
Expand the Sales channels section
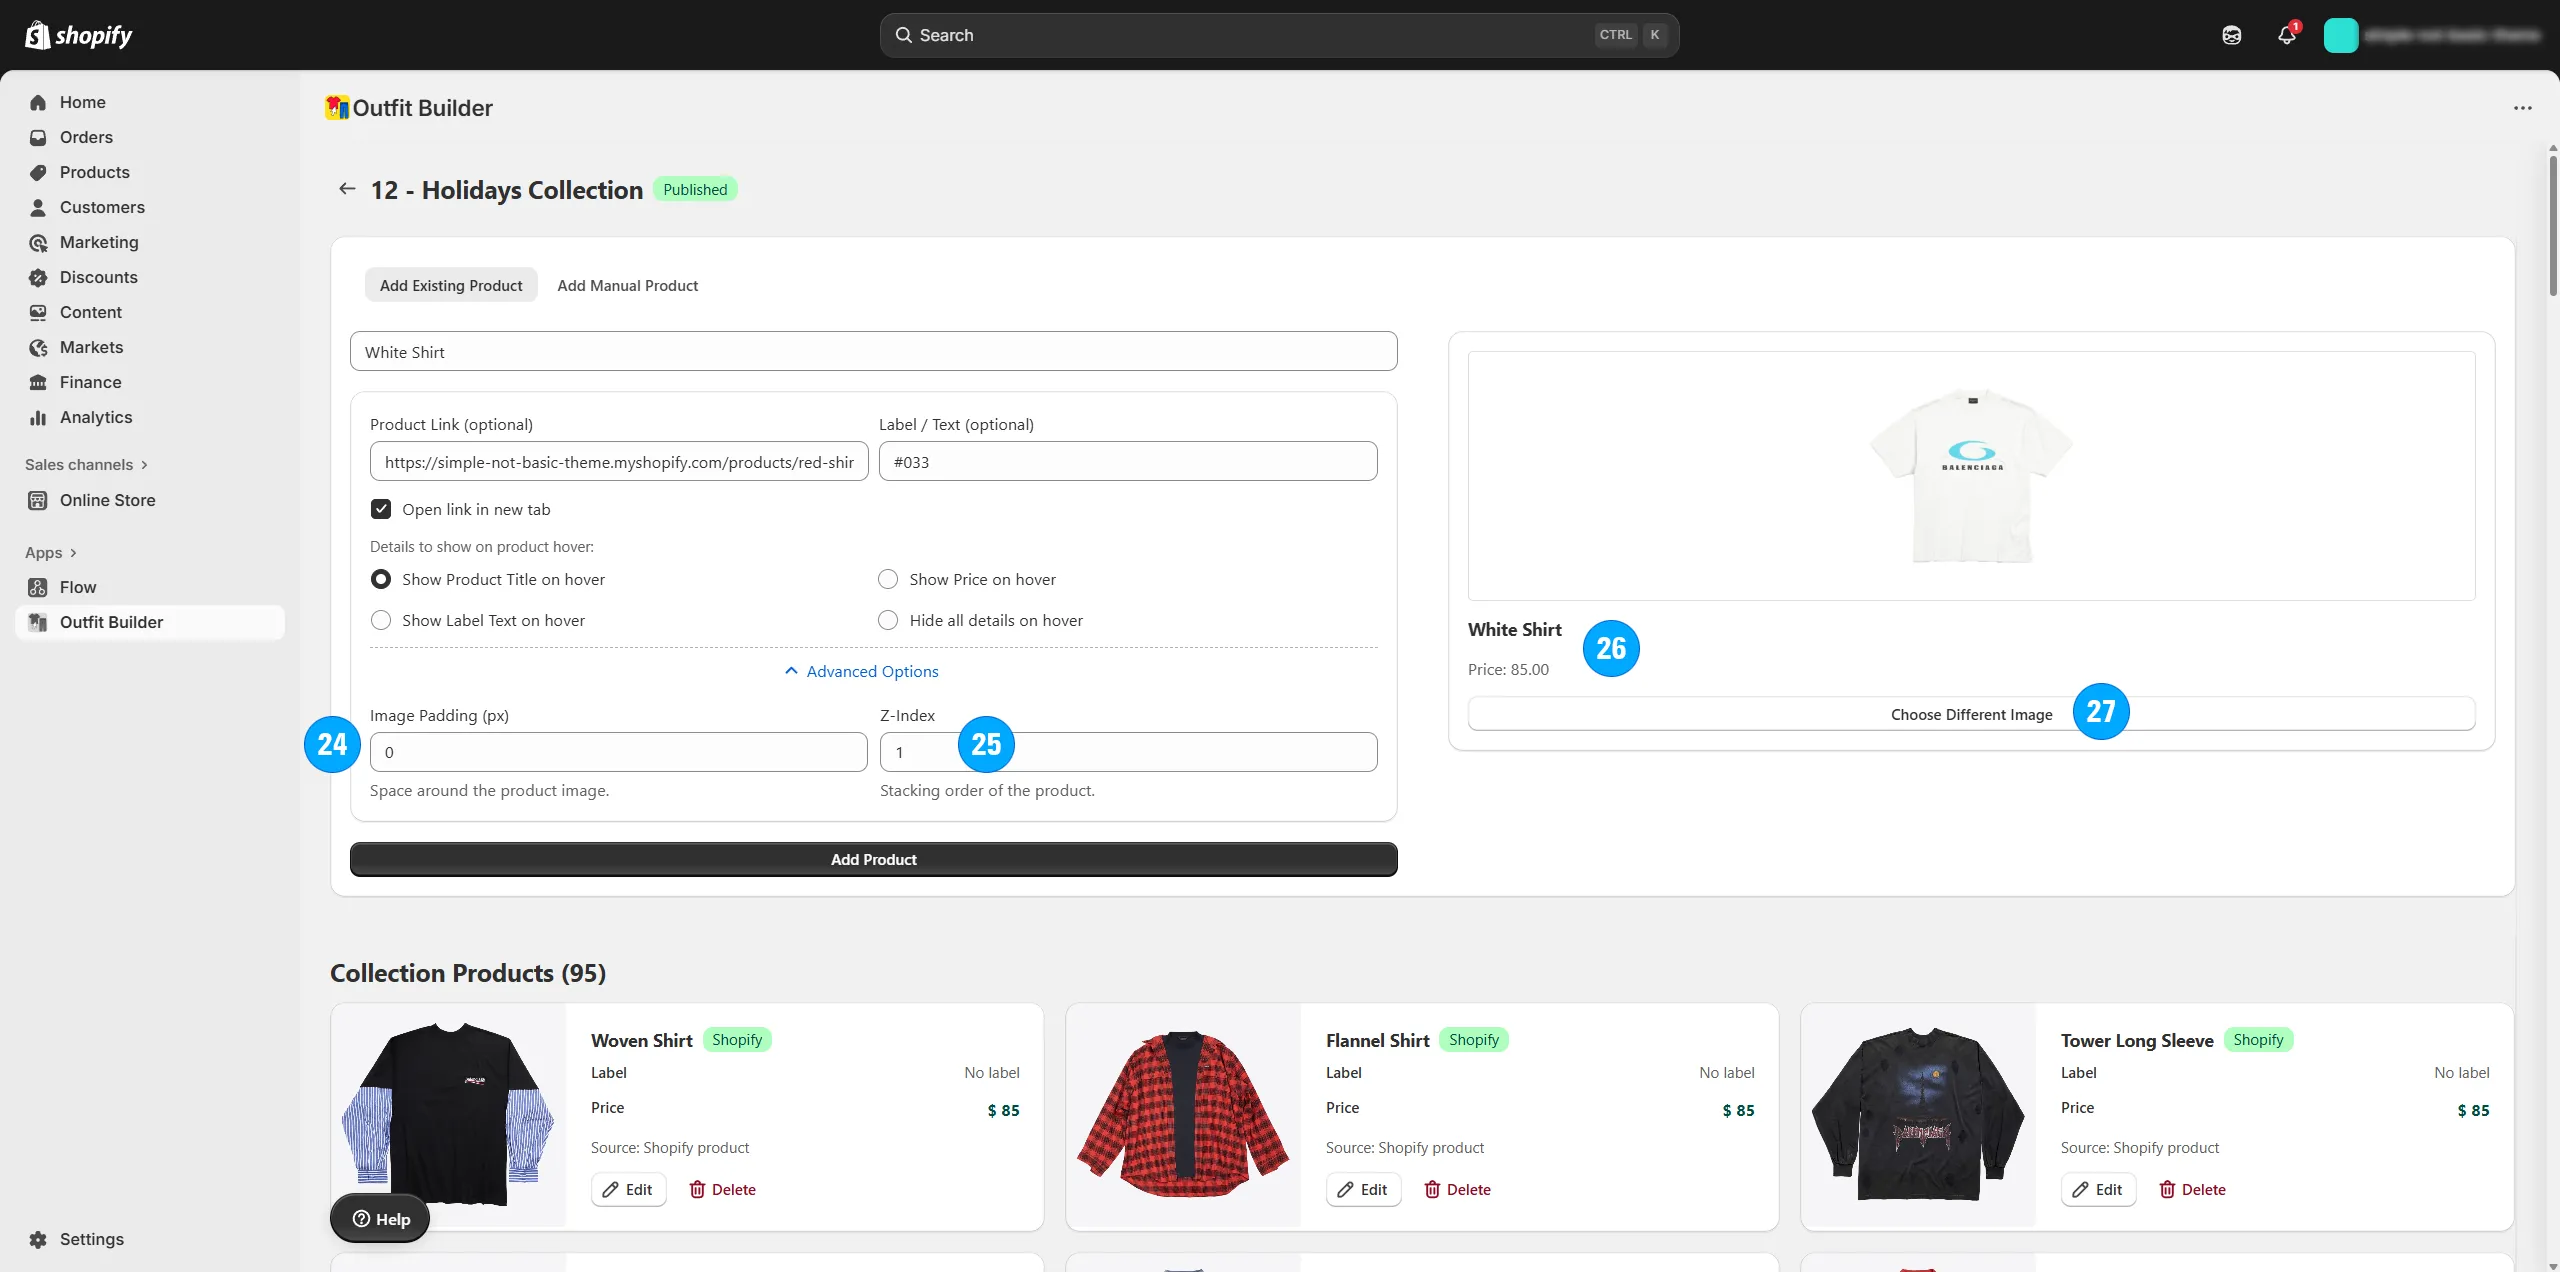(86, 464)
